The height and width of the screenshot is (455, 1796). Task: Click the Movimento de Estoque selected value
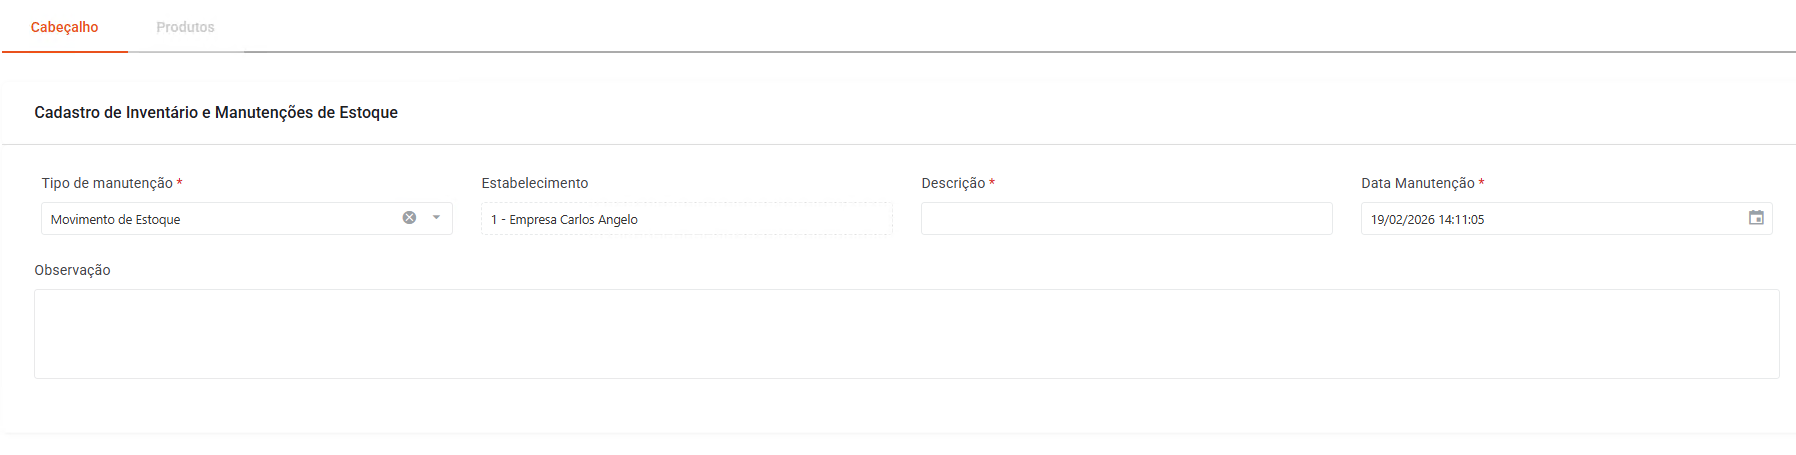pyautogui.click(x=116, y=220)
